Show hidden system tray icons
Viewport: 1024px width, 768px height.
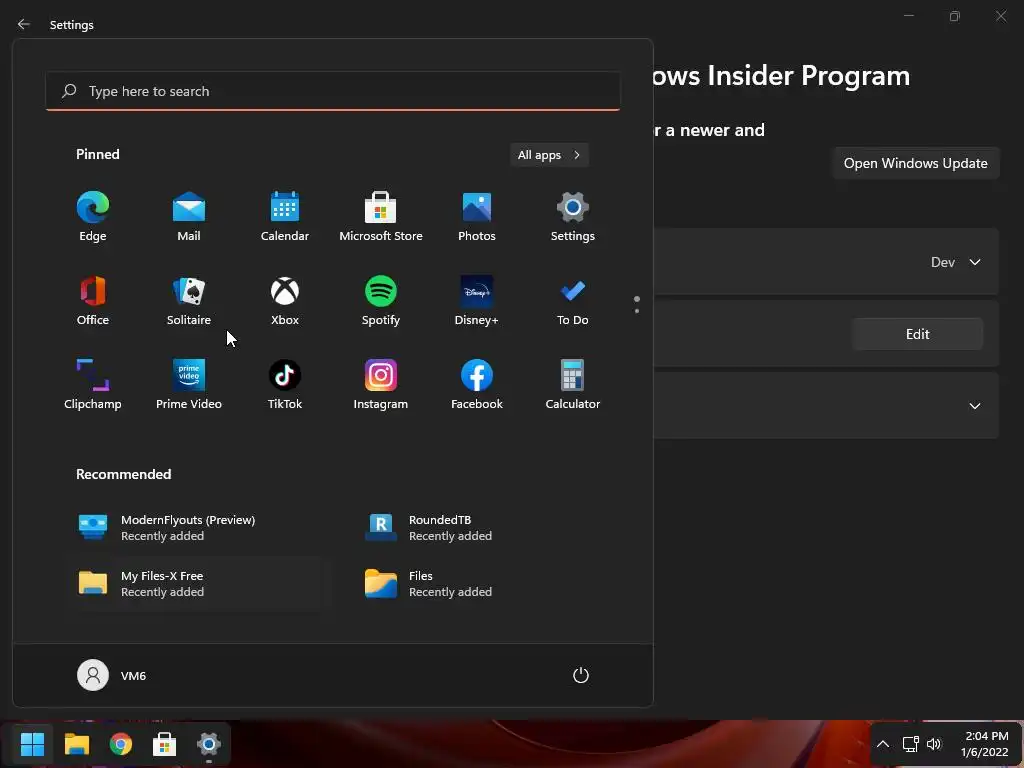[x=882, y=744]
